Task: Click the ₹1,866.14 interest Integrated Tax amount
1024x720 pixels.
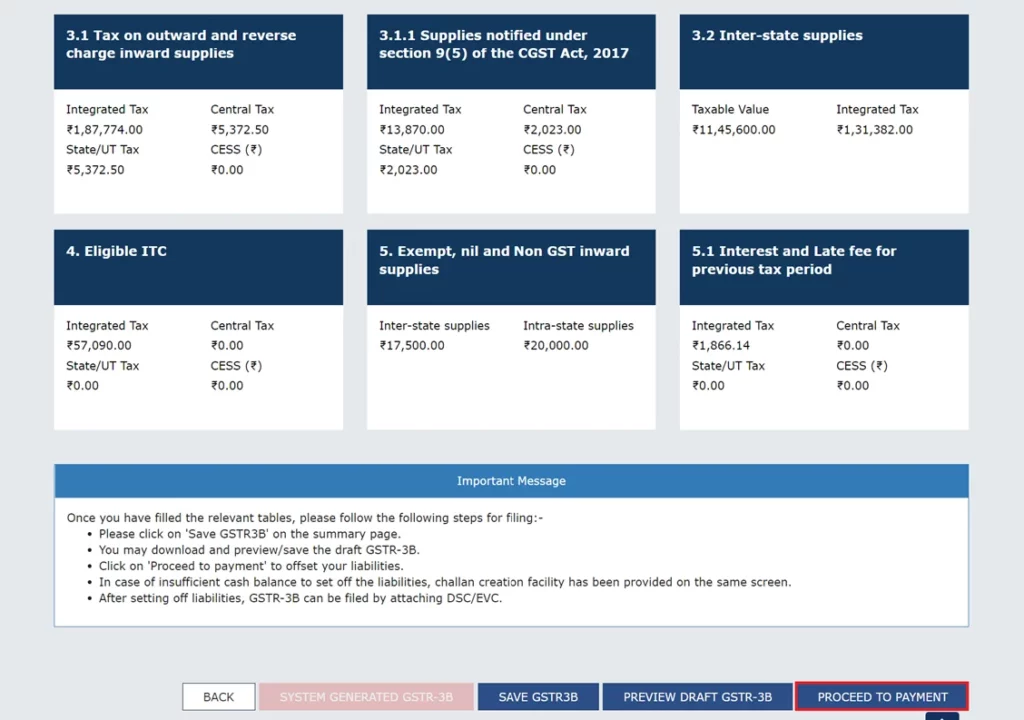Action: point(720,346)
